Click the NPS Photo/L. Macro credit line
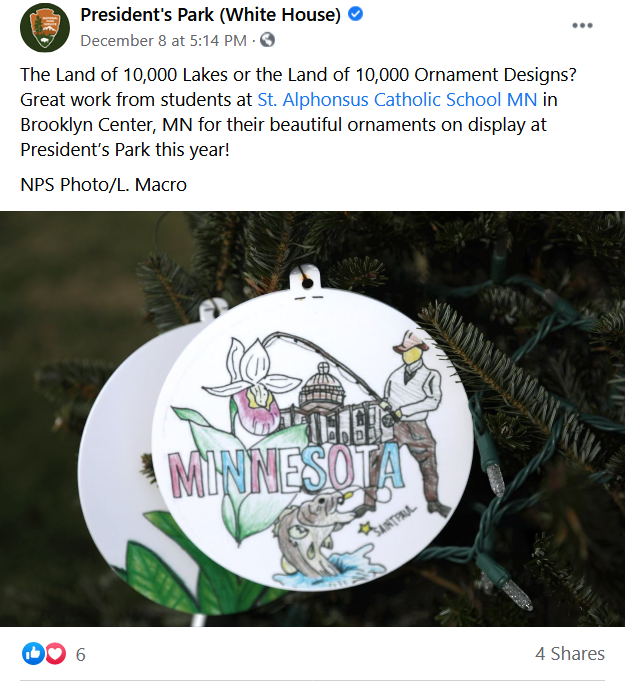This screenshot has height=681, width=625. (103, 185)
